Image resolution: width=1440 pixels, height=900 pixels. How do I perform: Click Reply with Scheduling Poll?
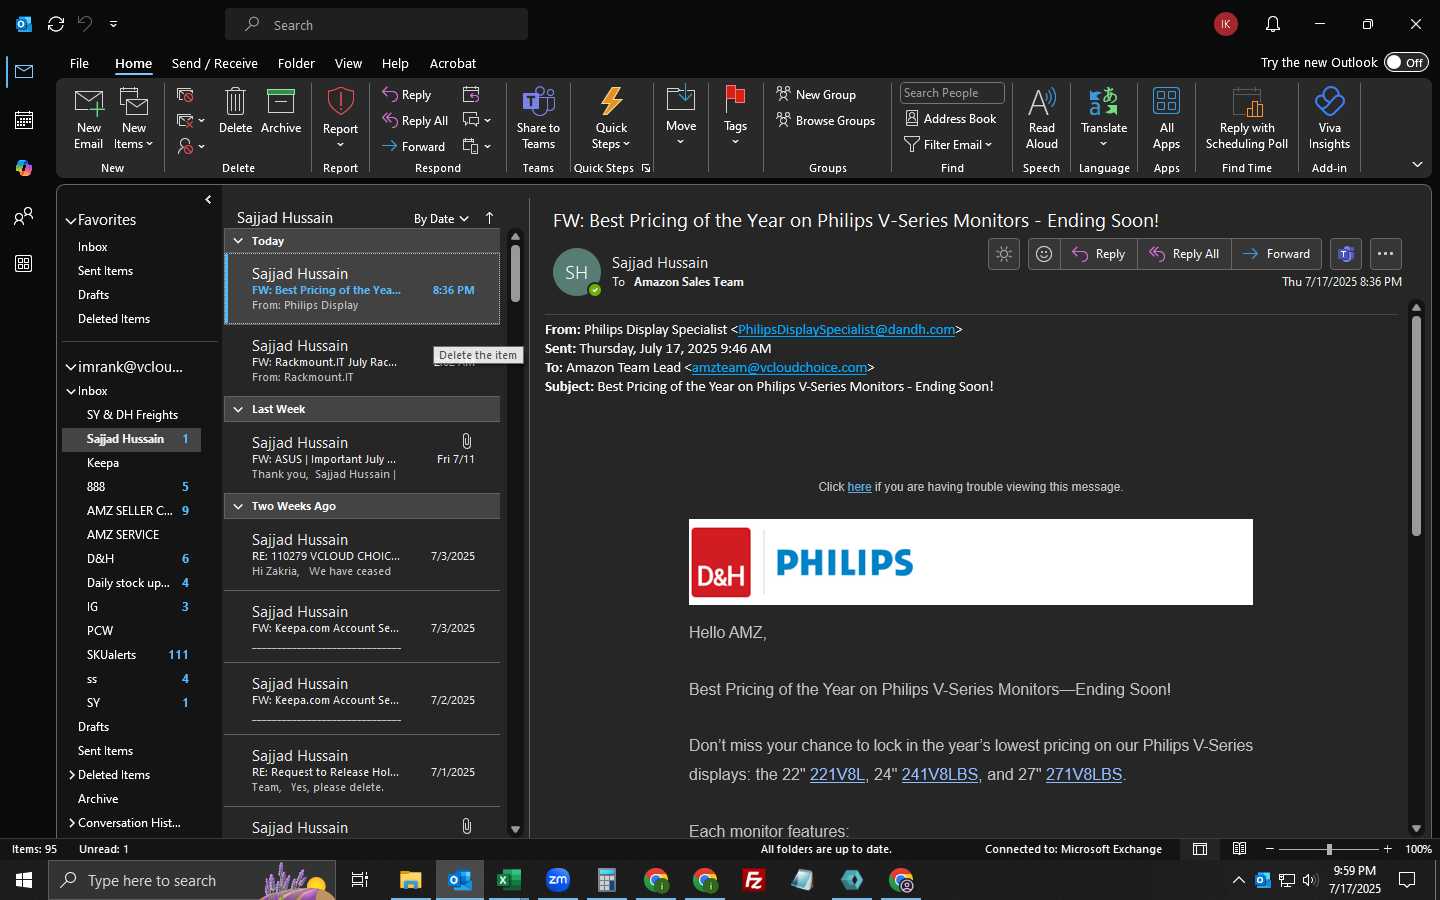1247,118
